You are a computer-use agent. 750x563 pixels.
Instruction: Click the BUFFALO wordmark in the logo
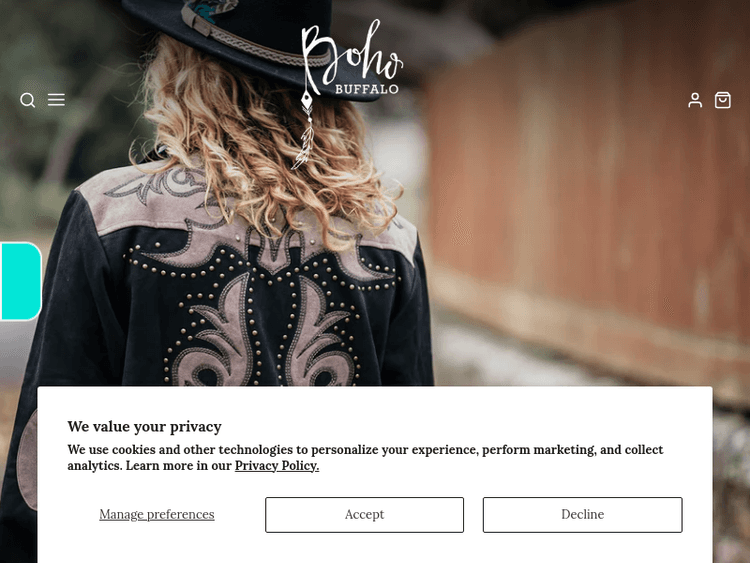pyautogui.click(x=366, y=89)
